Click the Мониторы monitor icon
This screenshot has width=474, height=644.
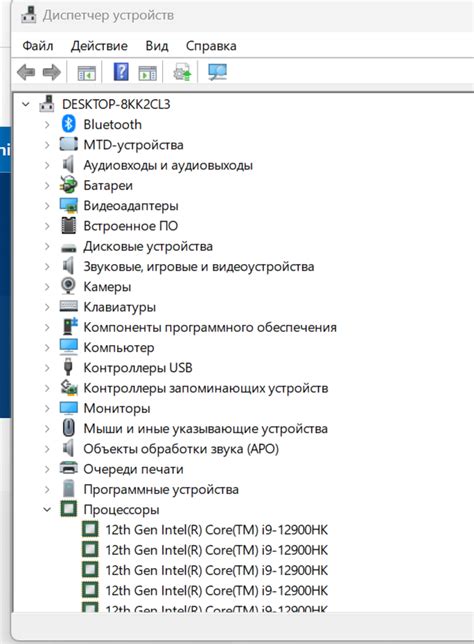69,408
